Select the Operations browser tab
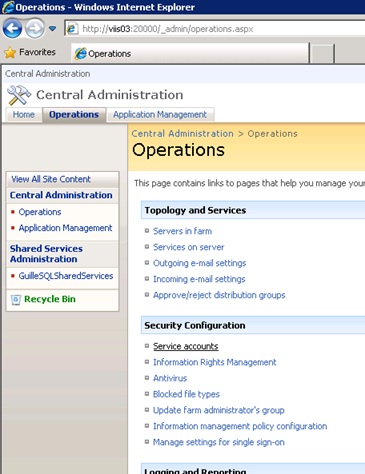 (190, 53)
